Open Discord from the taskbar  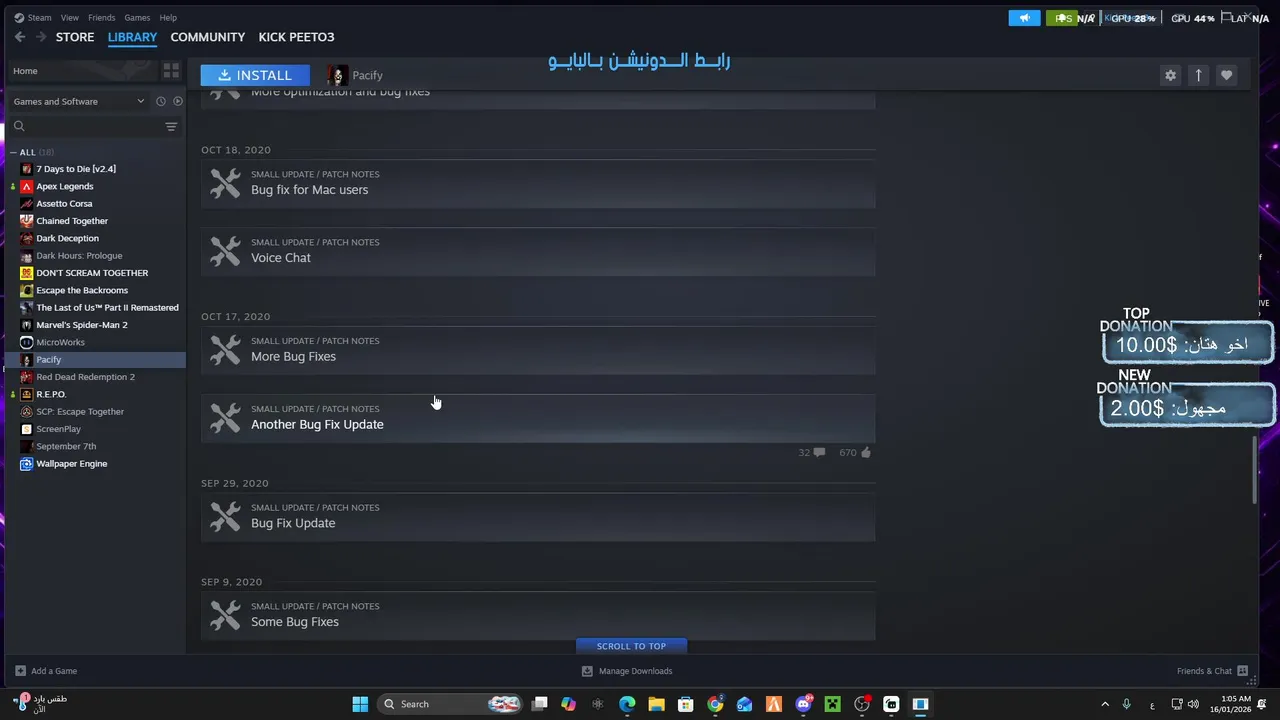(x=803, y=704)
